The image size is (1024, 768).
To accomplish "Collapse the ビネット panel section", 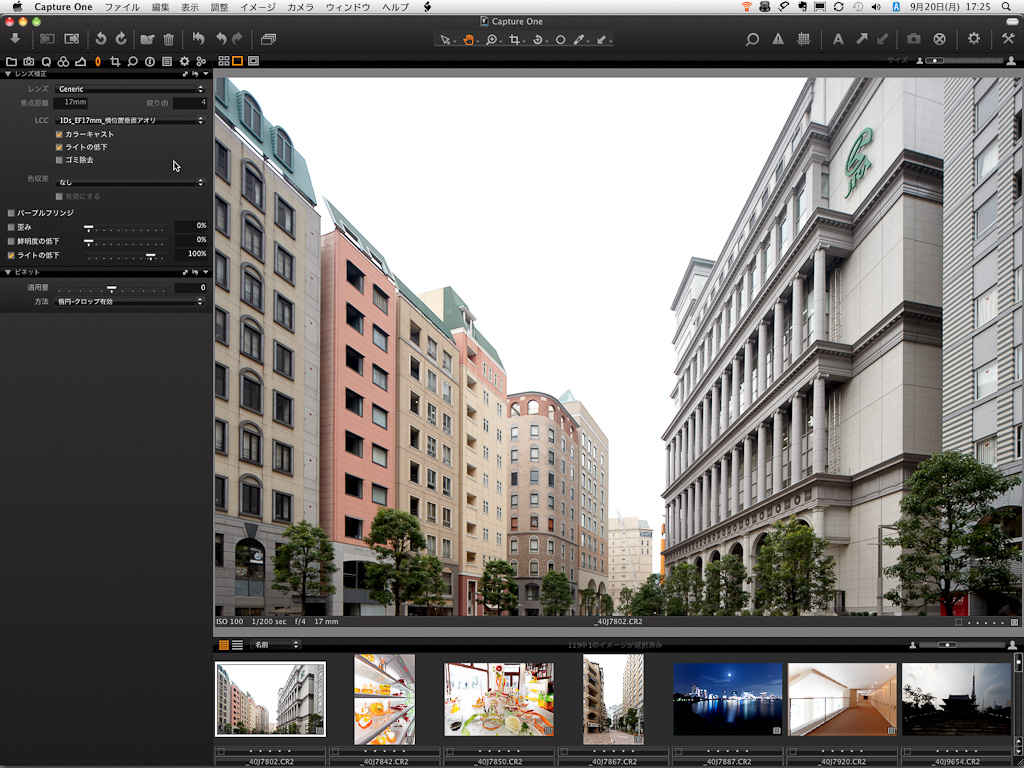I will tap(9, 272).
